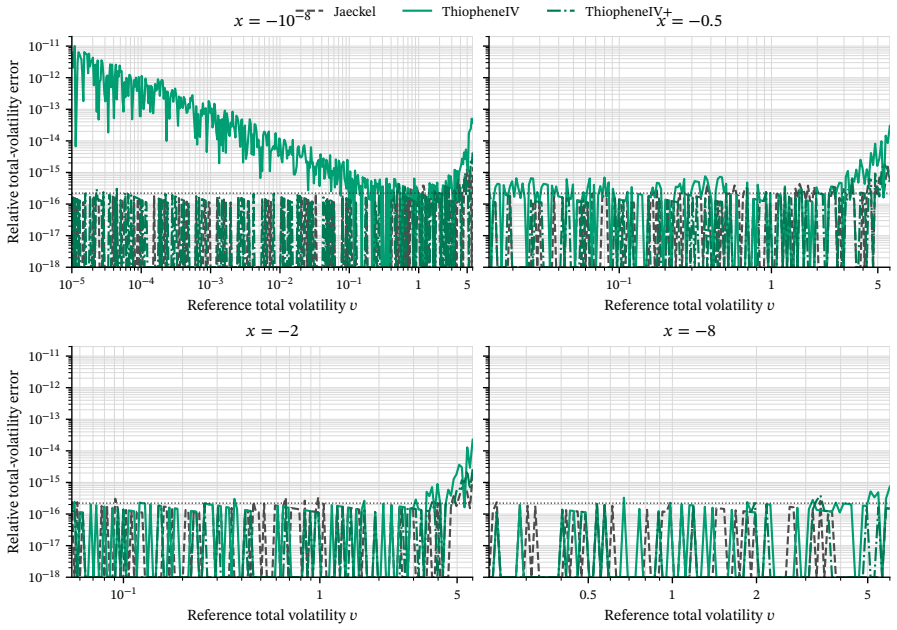The height and width of the screenshot is (630, 897).
Task: Click the 10⁻⁴ x-tick of the x = −10⁻⁸ plot
Action: (141, 283)
